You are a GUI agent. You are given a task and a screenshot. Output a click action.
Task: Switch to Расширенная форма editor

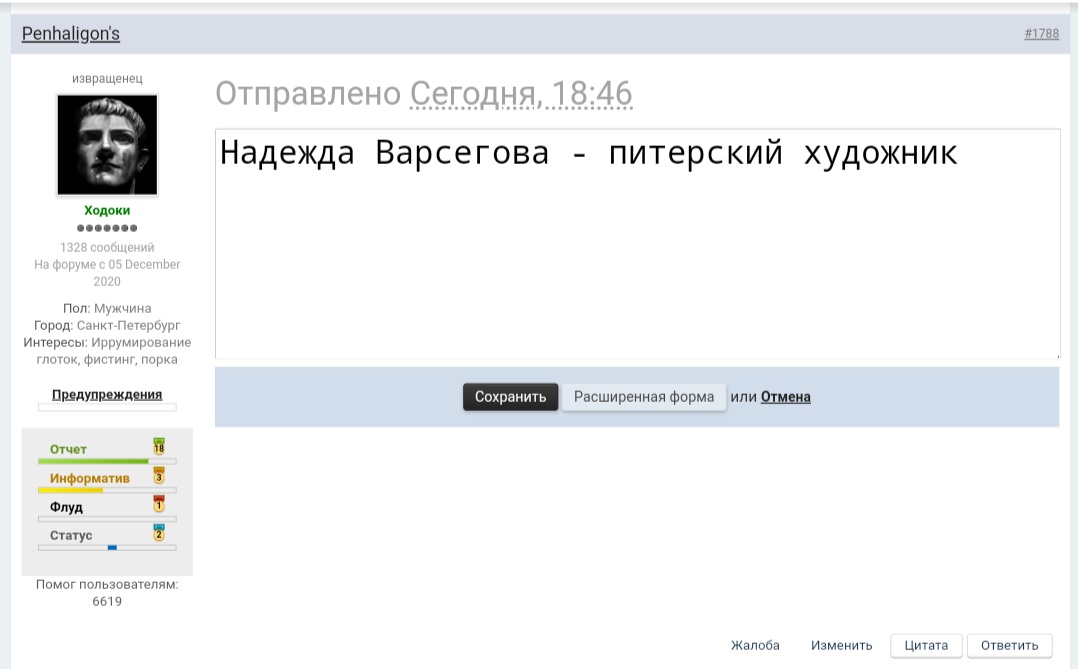tap(644, 397)
